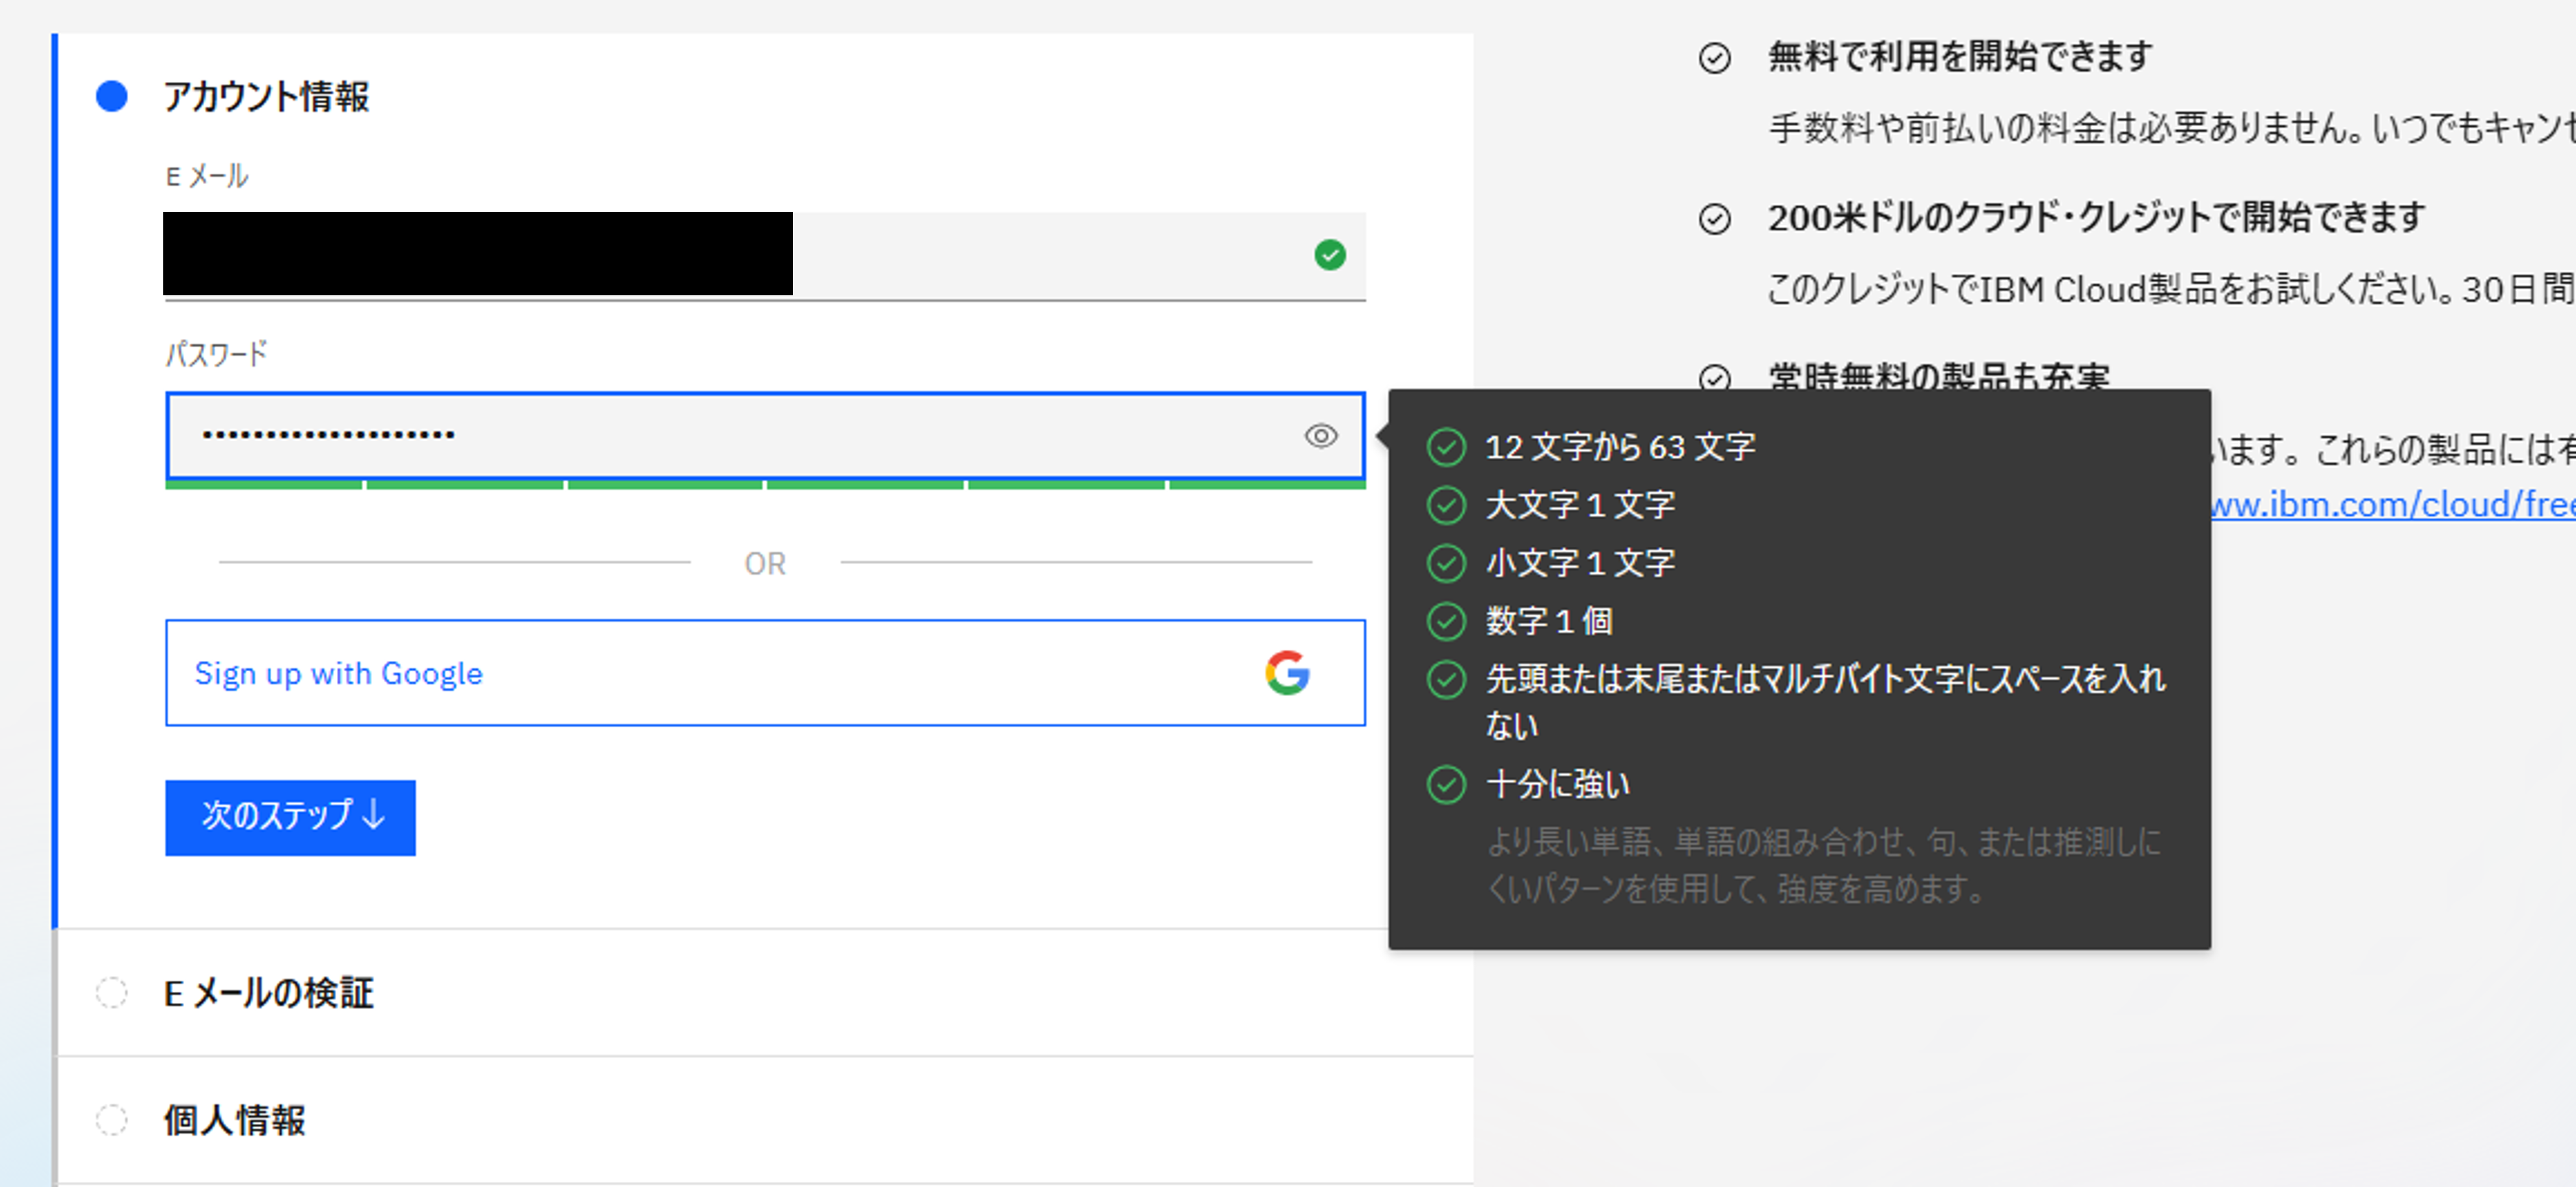Select the Eメールの検証 step circle
Image resolution: width=2576 pixels, height=1187 pixels.
(x=112, y=993)
